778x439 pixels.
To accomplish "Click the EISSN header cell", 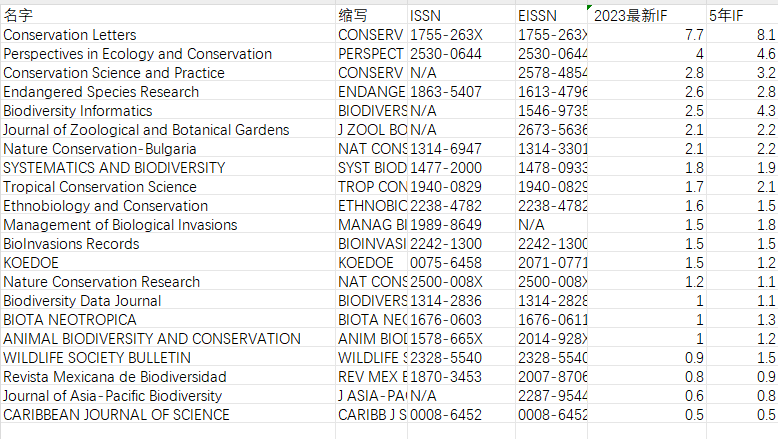I will pos(551,15).
